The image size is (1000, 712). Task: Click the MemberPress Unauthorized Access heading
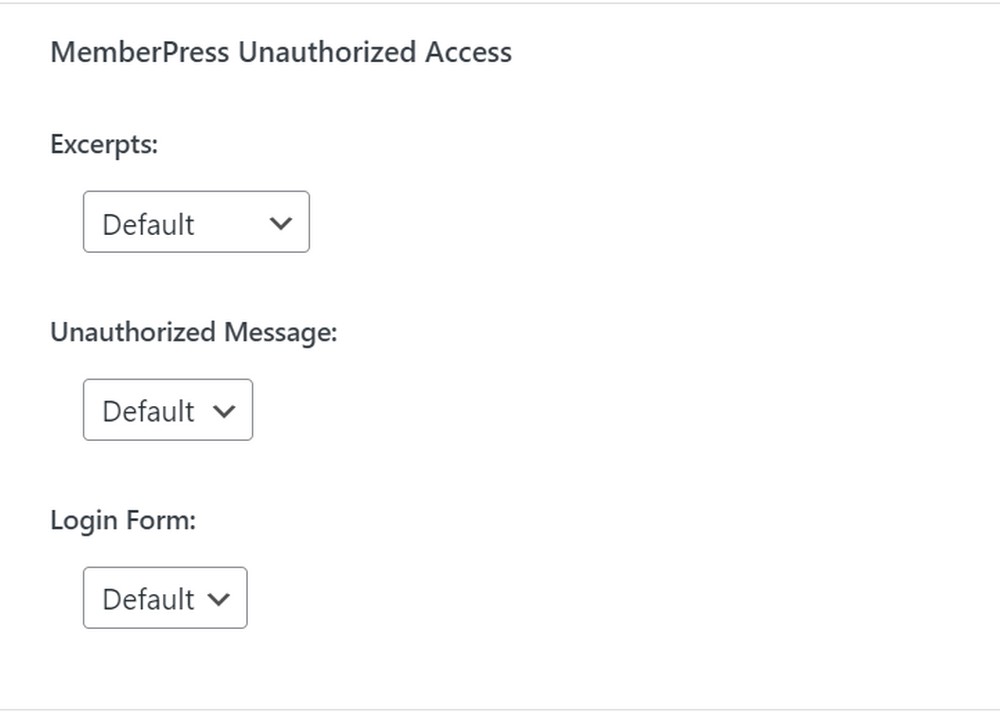click(281, 52)
